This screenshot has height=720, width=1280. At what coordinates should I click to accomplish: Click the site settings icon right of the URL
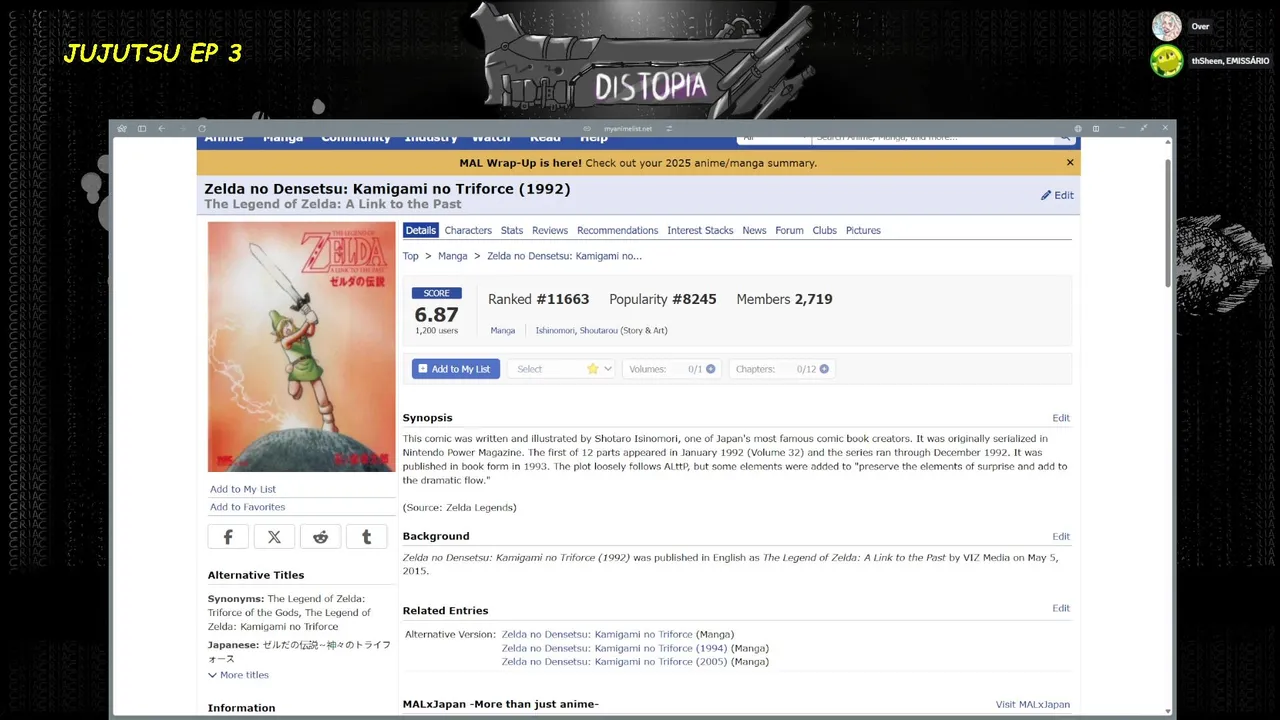coord(669,128)
